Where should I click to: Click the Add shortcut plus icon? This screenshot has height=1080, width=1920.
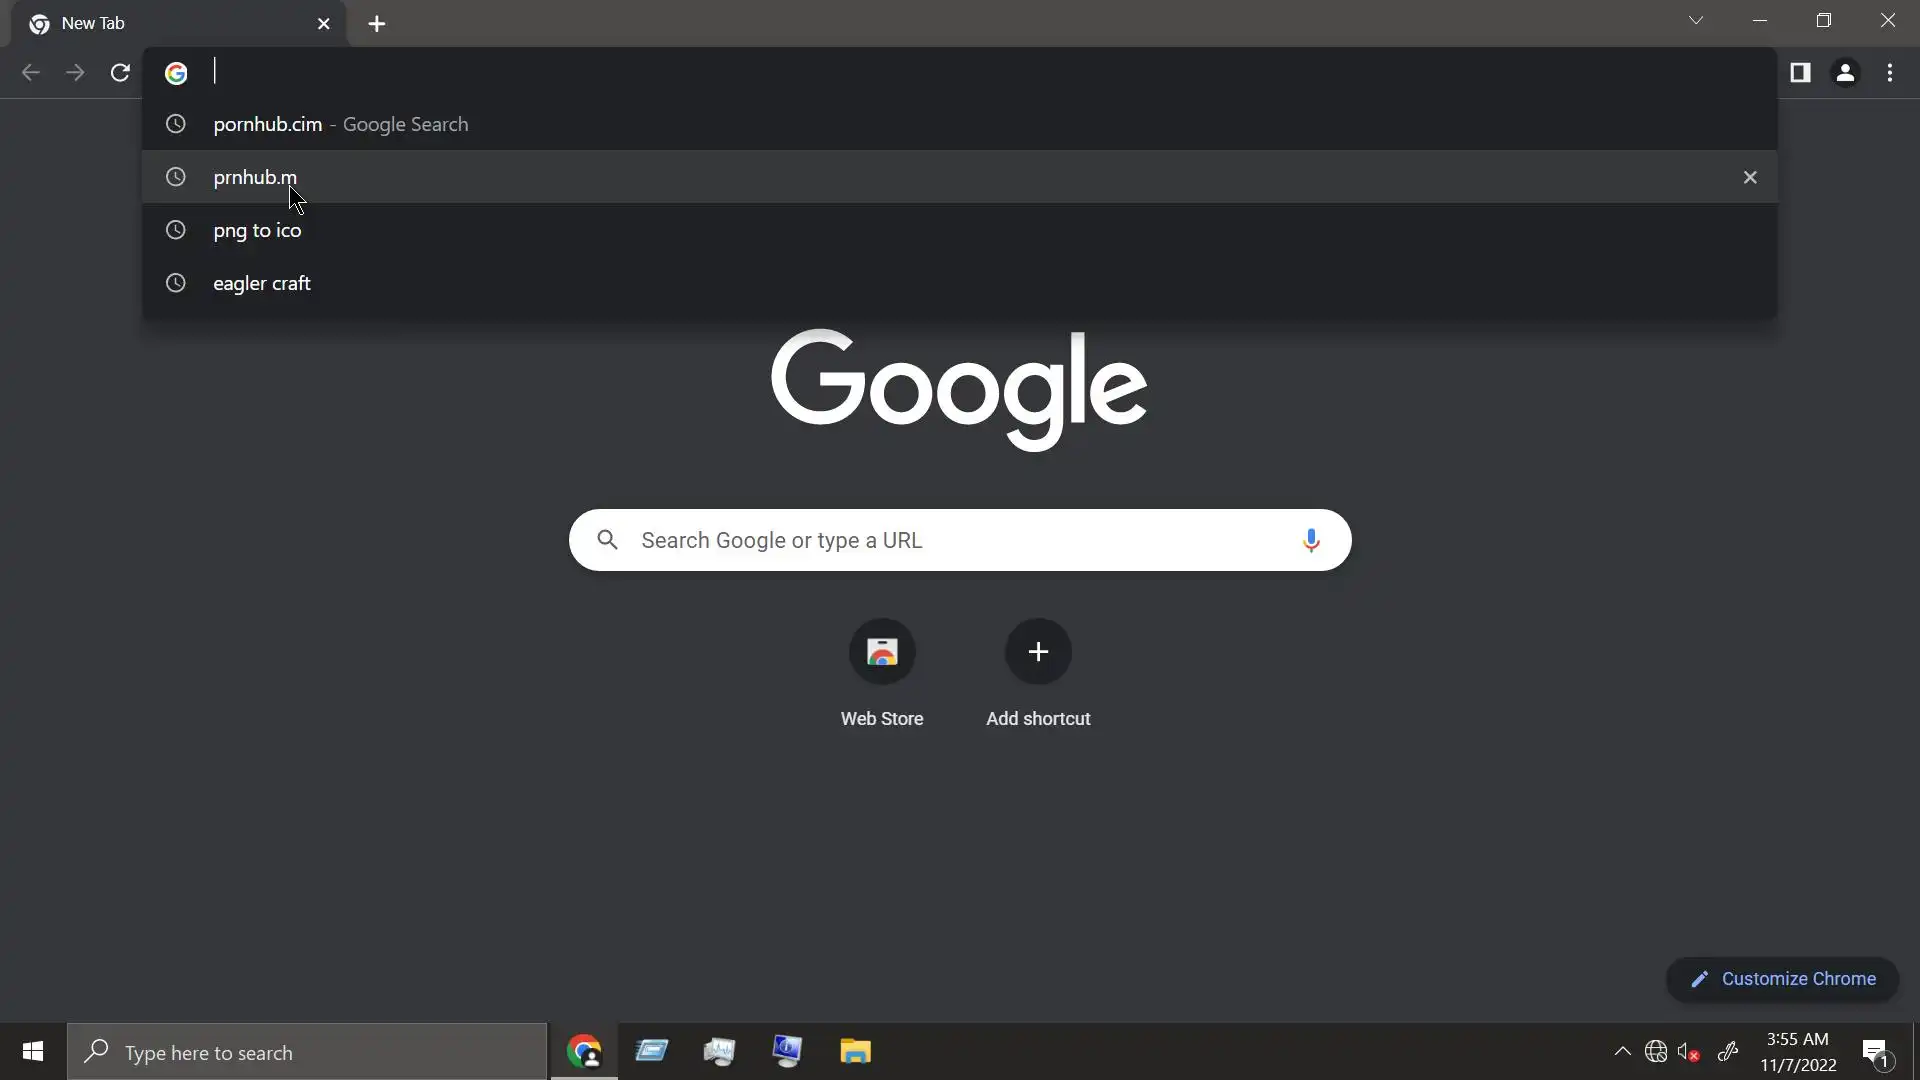click(x=1038, y=652)
